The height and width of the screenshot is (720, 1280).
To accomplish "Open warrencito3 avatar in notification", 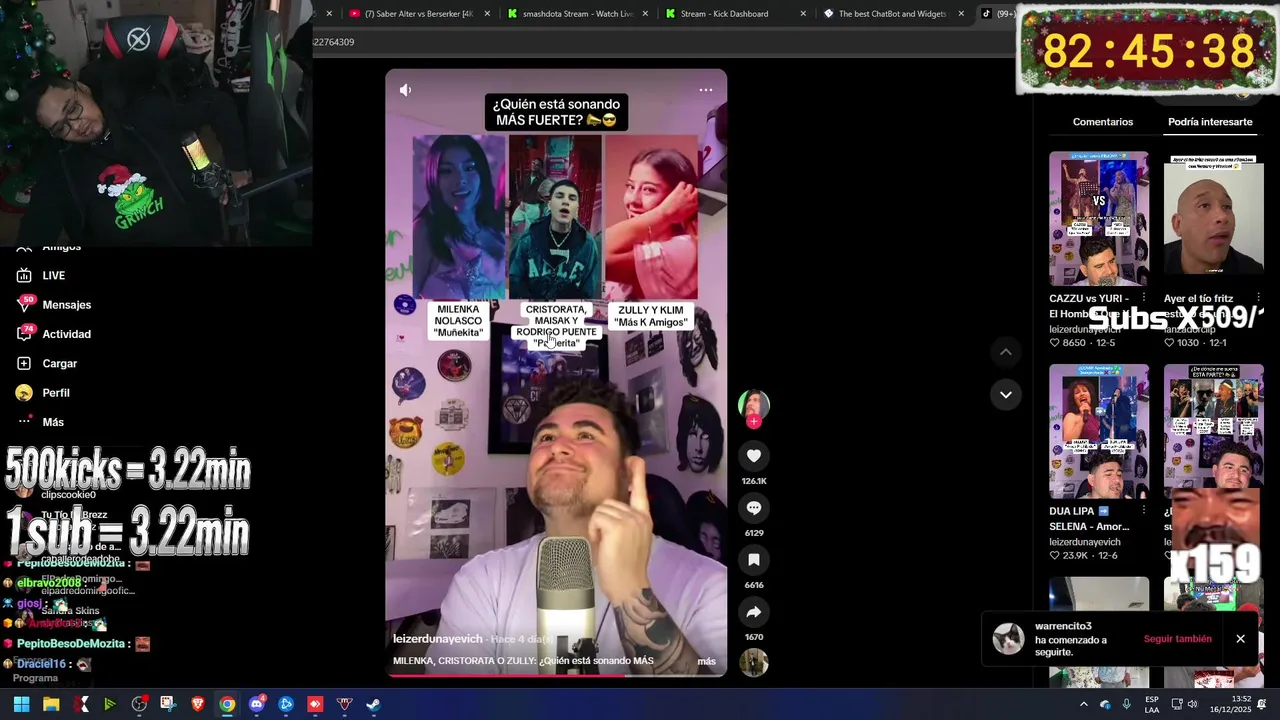I will (1008, 638).
